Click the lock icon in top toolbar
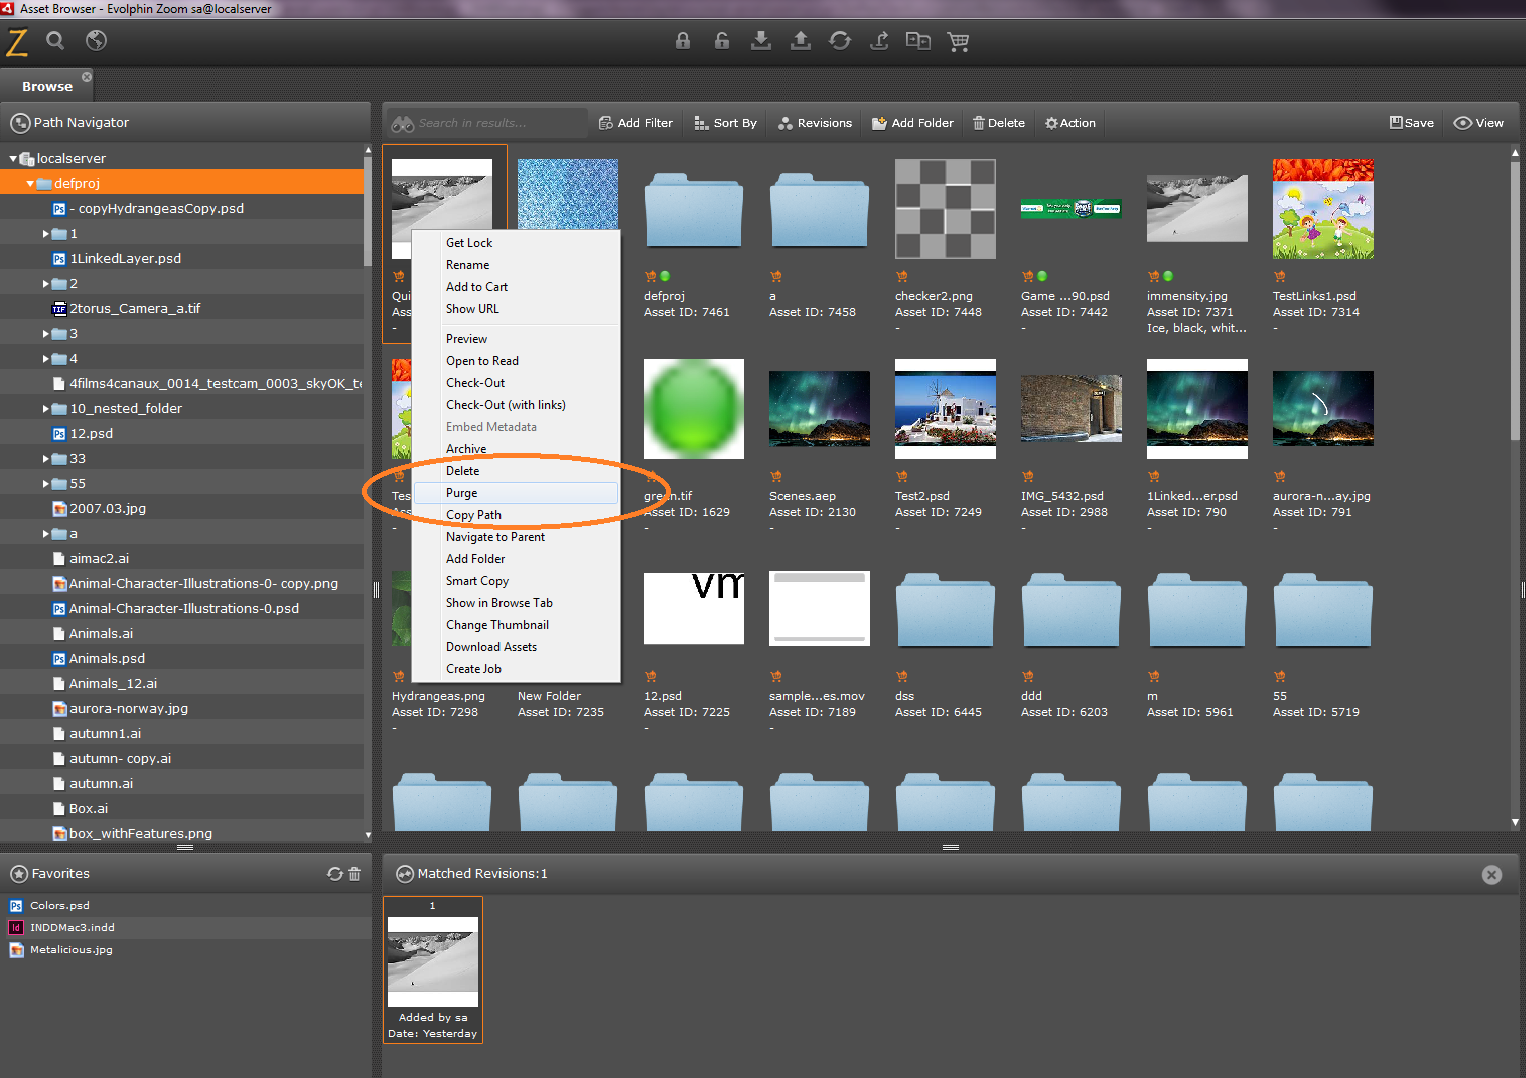 (683, 41)
